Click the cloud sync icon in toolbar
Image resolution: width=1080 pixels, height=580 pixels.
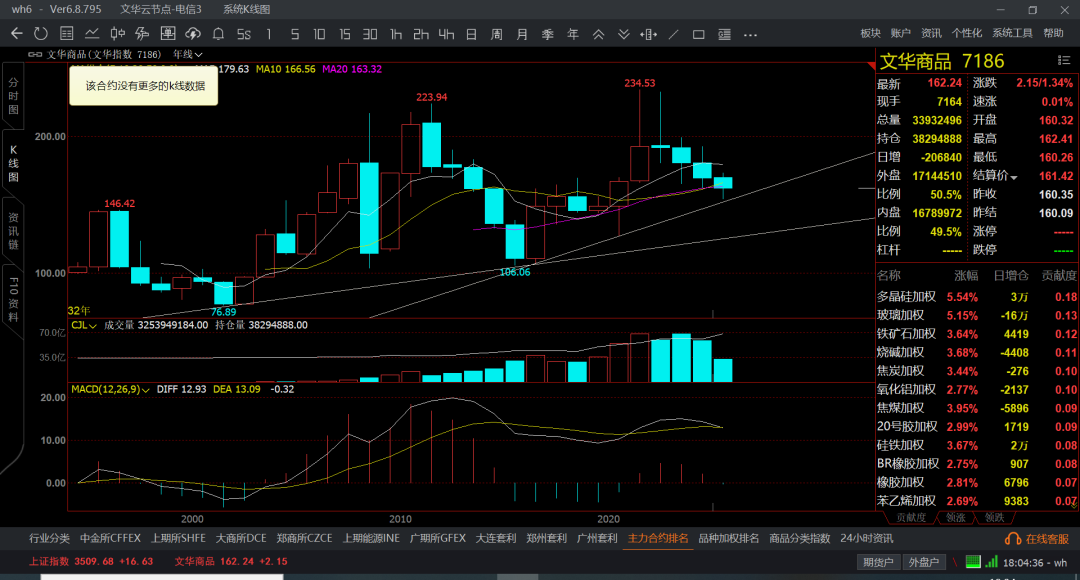tap(193, 33)
